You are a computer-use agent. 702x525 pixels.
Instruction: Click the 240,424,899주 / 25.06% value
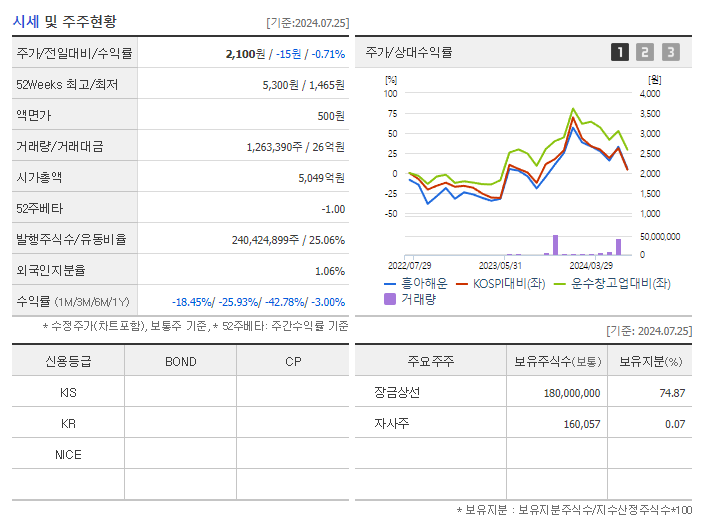click(288, 240)
